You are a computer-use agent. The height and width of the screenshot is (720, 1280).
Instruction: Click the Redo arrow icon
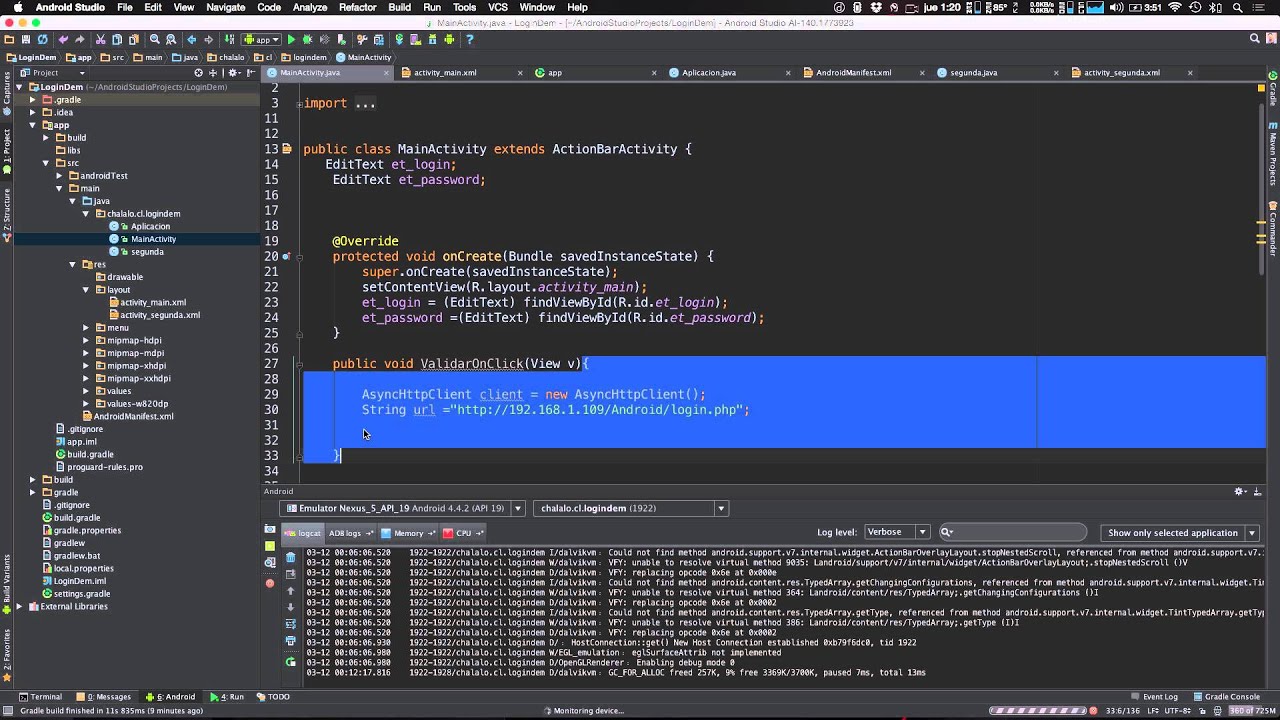tap(80, 40)
